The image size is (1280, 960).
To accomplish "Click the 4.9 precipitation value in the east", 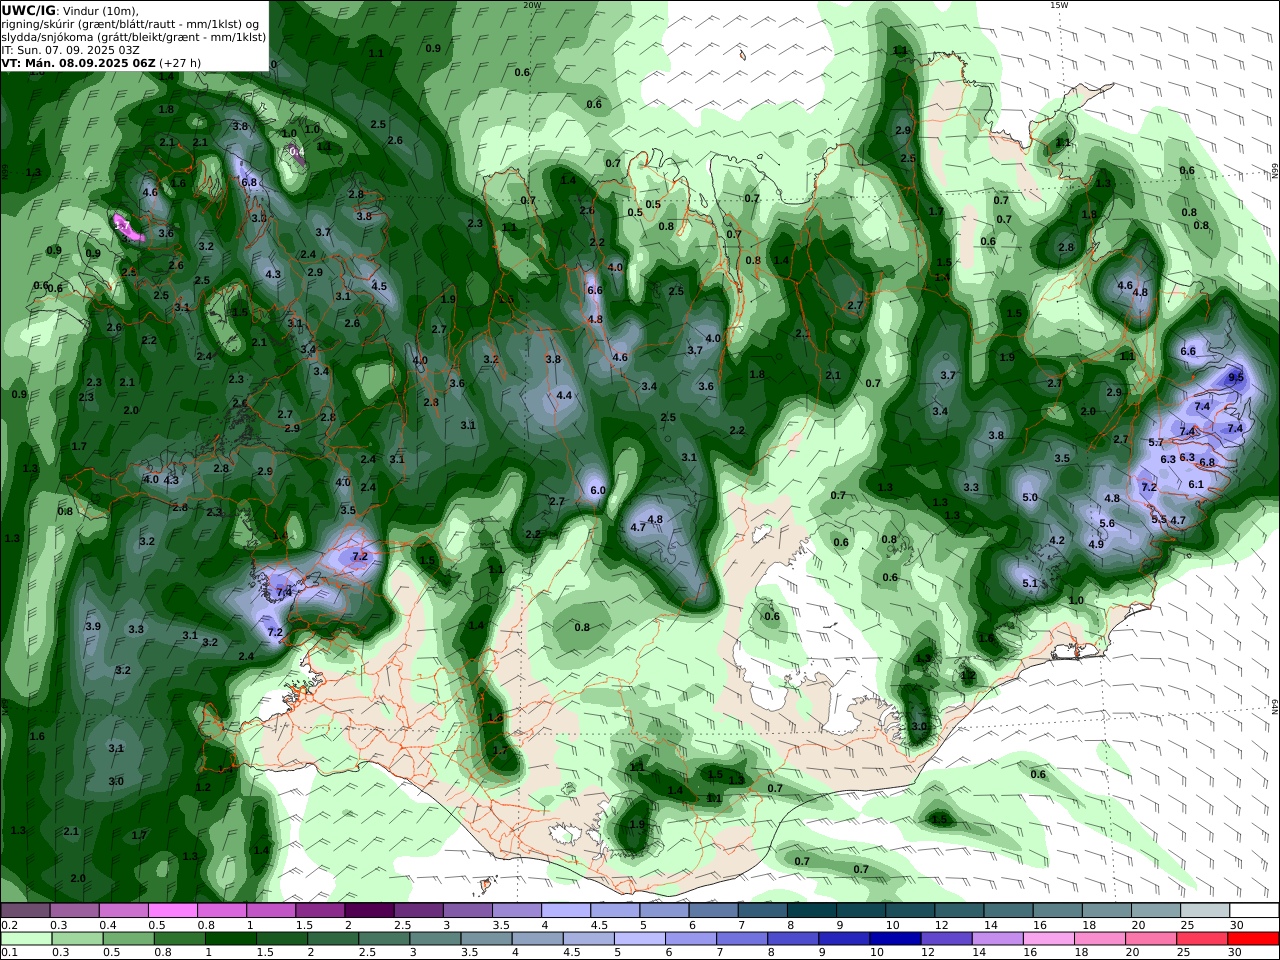I will (x=1096, y=544).
